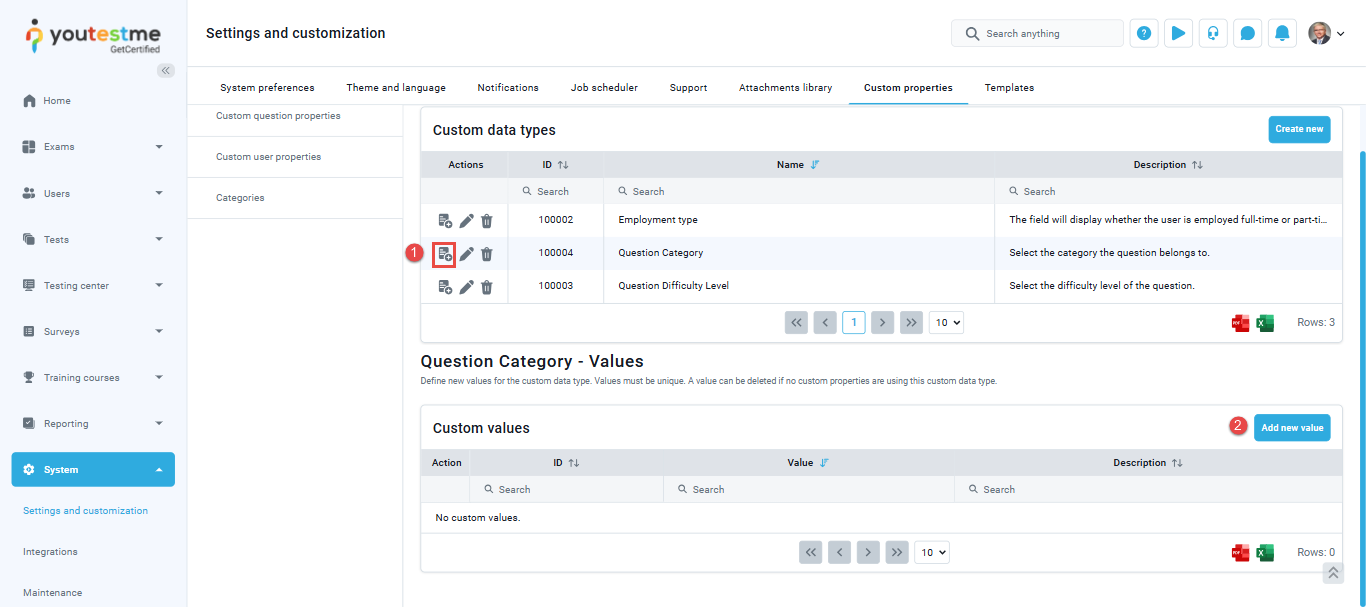1366x607 pixels.
Task: Export custom data types to PDF
Action: [1240, 323]
